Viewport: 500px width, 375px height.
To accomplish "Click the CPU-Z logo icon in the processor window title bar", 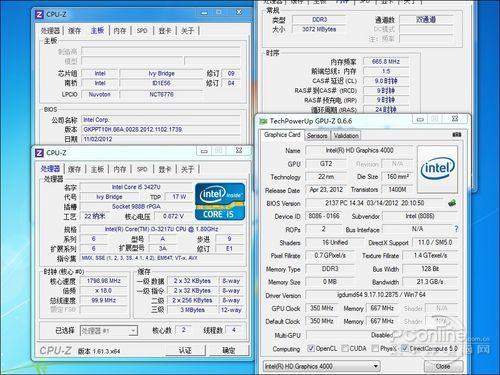I will (x=39, y=153).
